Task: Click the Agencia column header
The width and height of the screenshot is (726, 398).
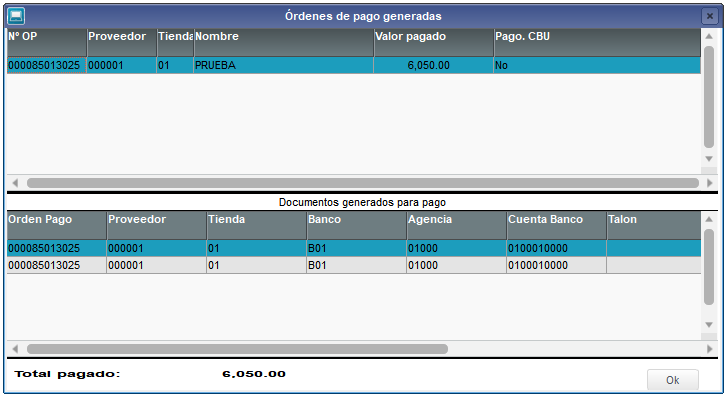Action: click(456, 225)
